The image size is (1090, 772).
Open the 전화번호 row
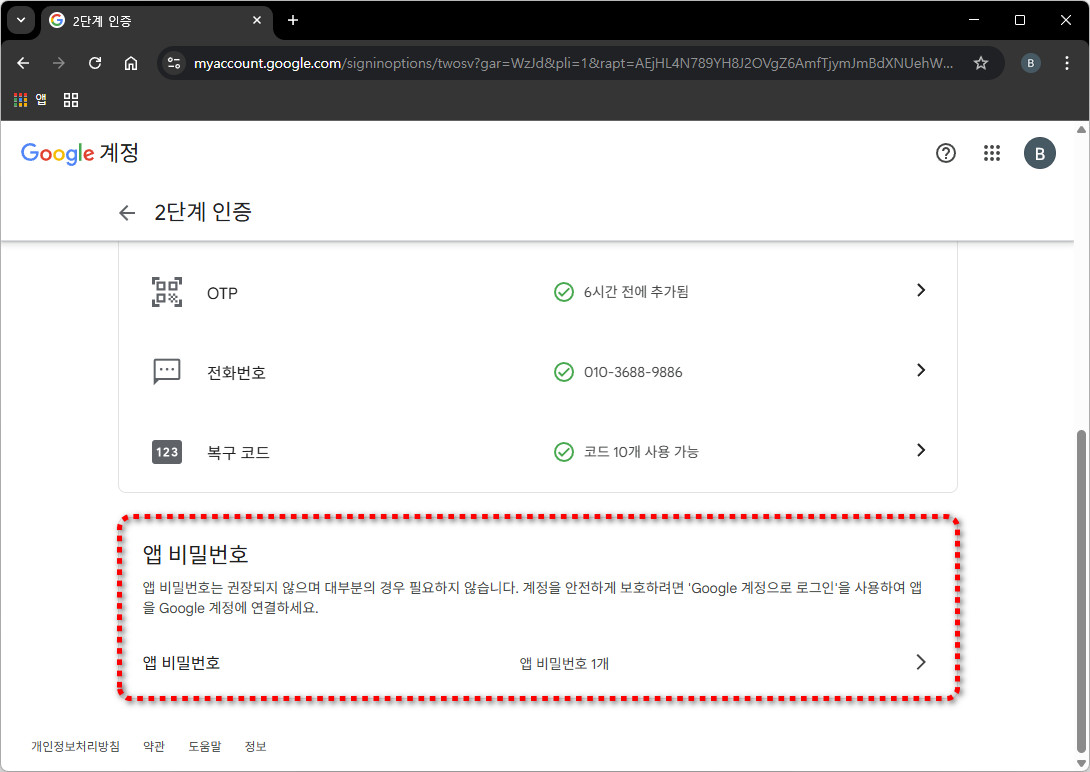tap(538, 372)
